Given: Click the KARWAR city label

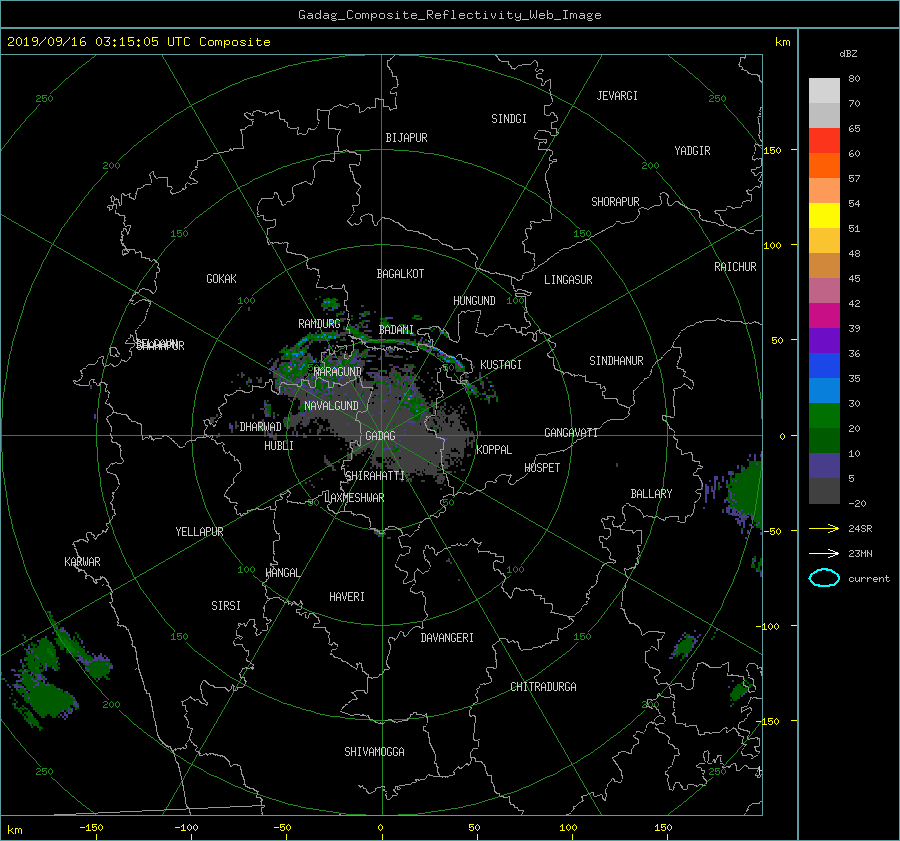Looking at the screenshot, I should (82, 562).
